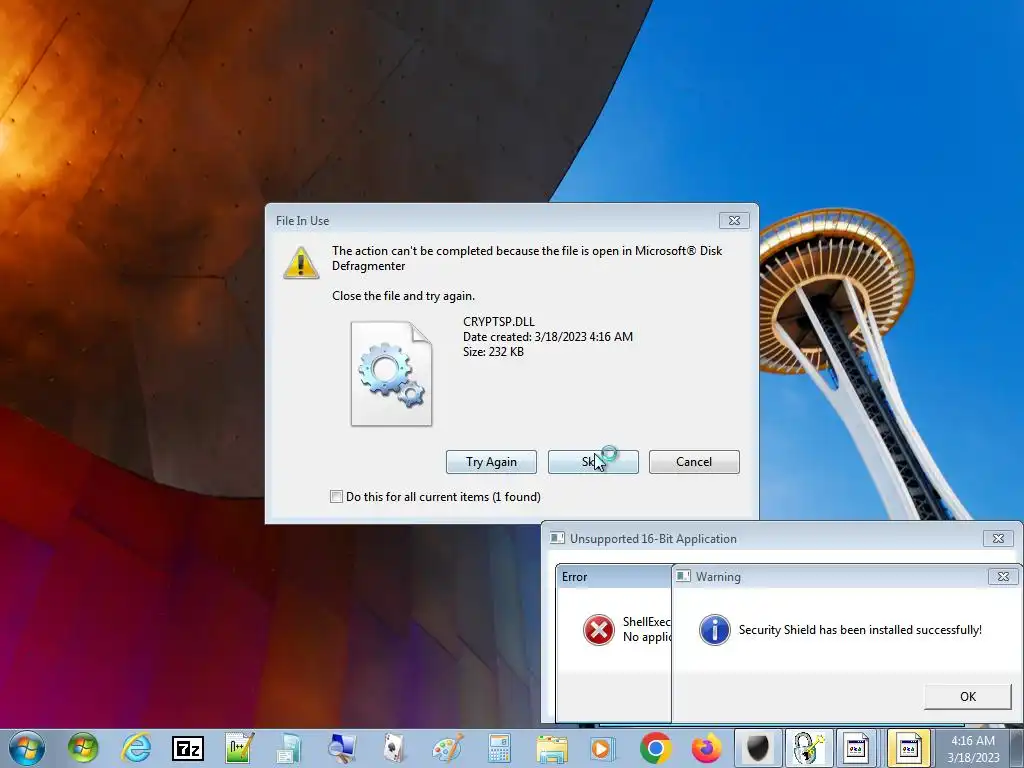Click 'Size: 232 KB' text
This screenshot has height=768, width=1024.
point(493,351)
